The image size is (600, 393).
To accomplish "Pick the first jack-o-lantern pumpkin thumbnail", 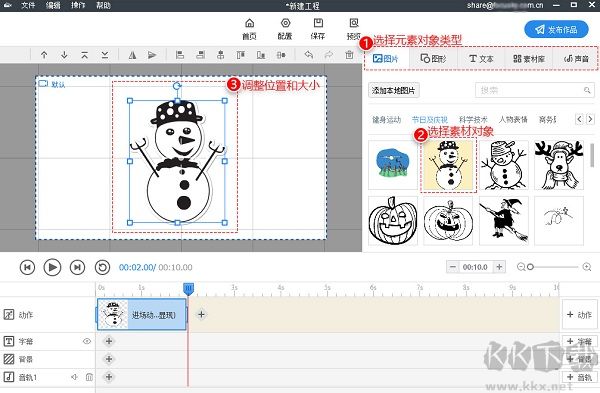I will coord(393,221).
